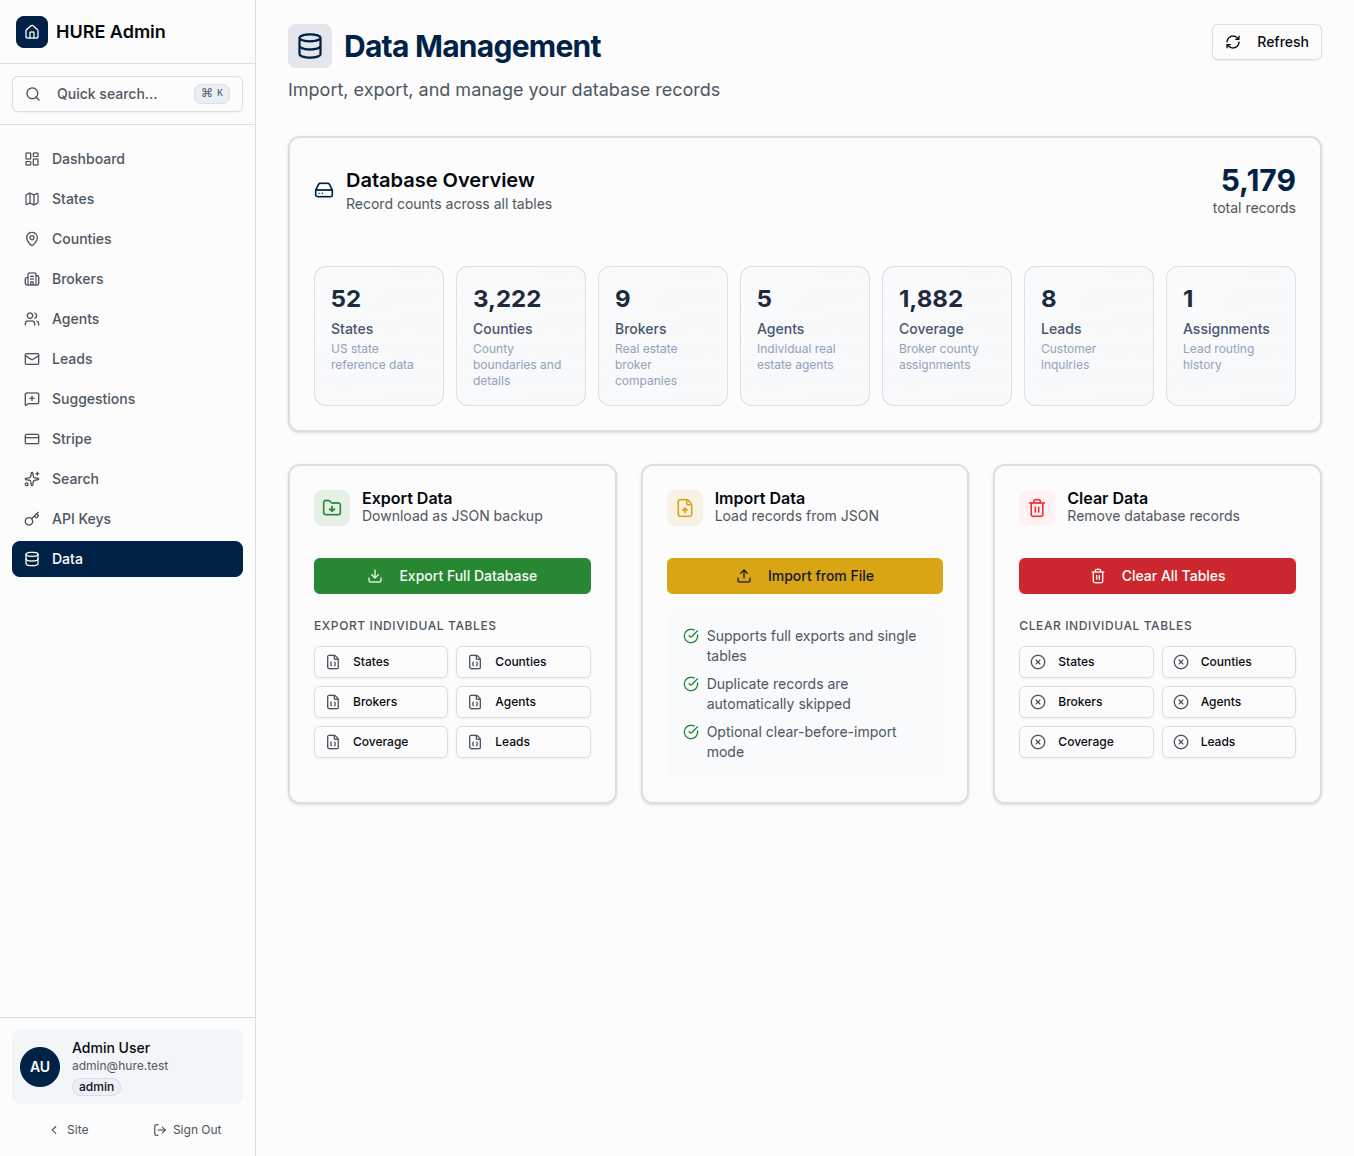Click the green folder icon beside Export Data

click(x=331, y=507)
